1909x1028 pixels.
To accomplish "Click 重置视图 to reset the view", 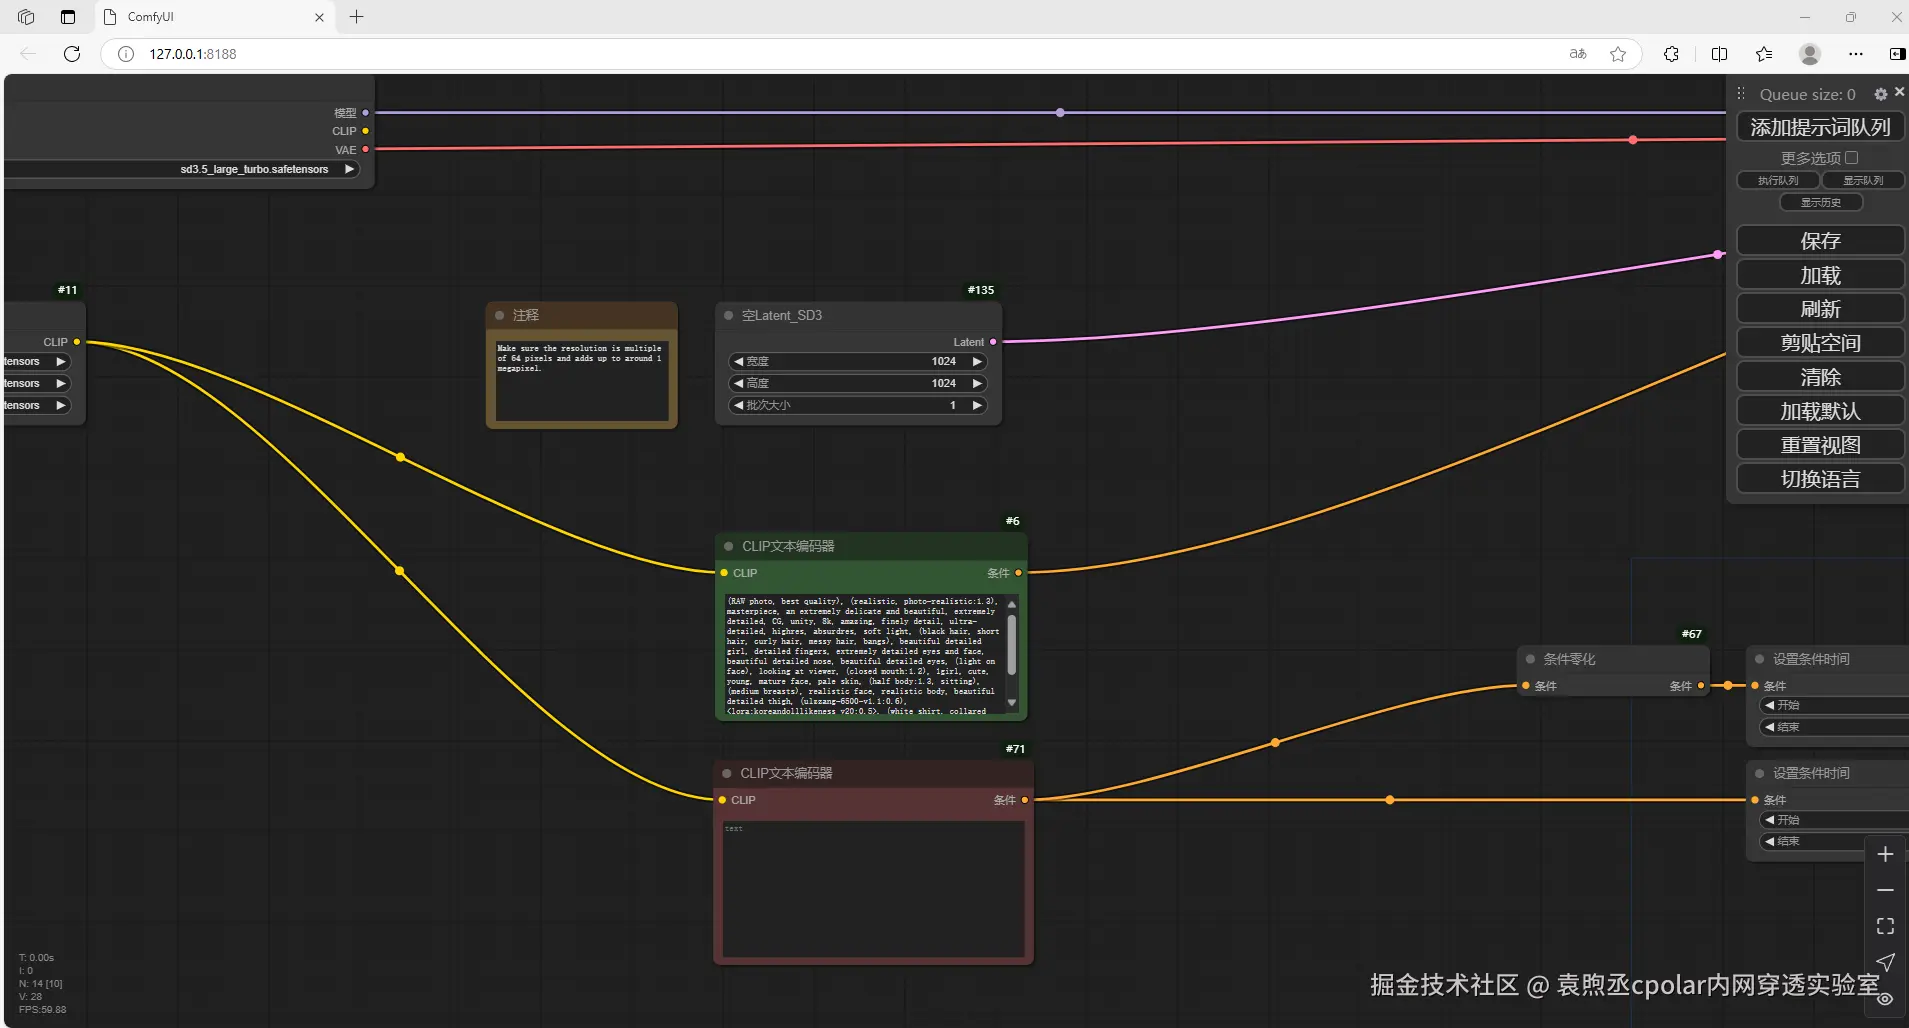I will coord(1820,445).
